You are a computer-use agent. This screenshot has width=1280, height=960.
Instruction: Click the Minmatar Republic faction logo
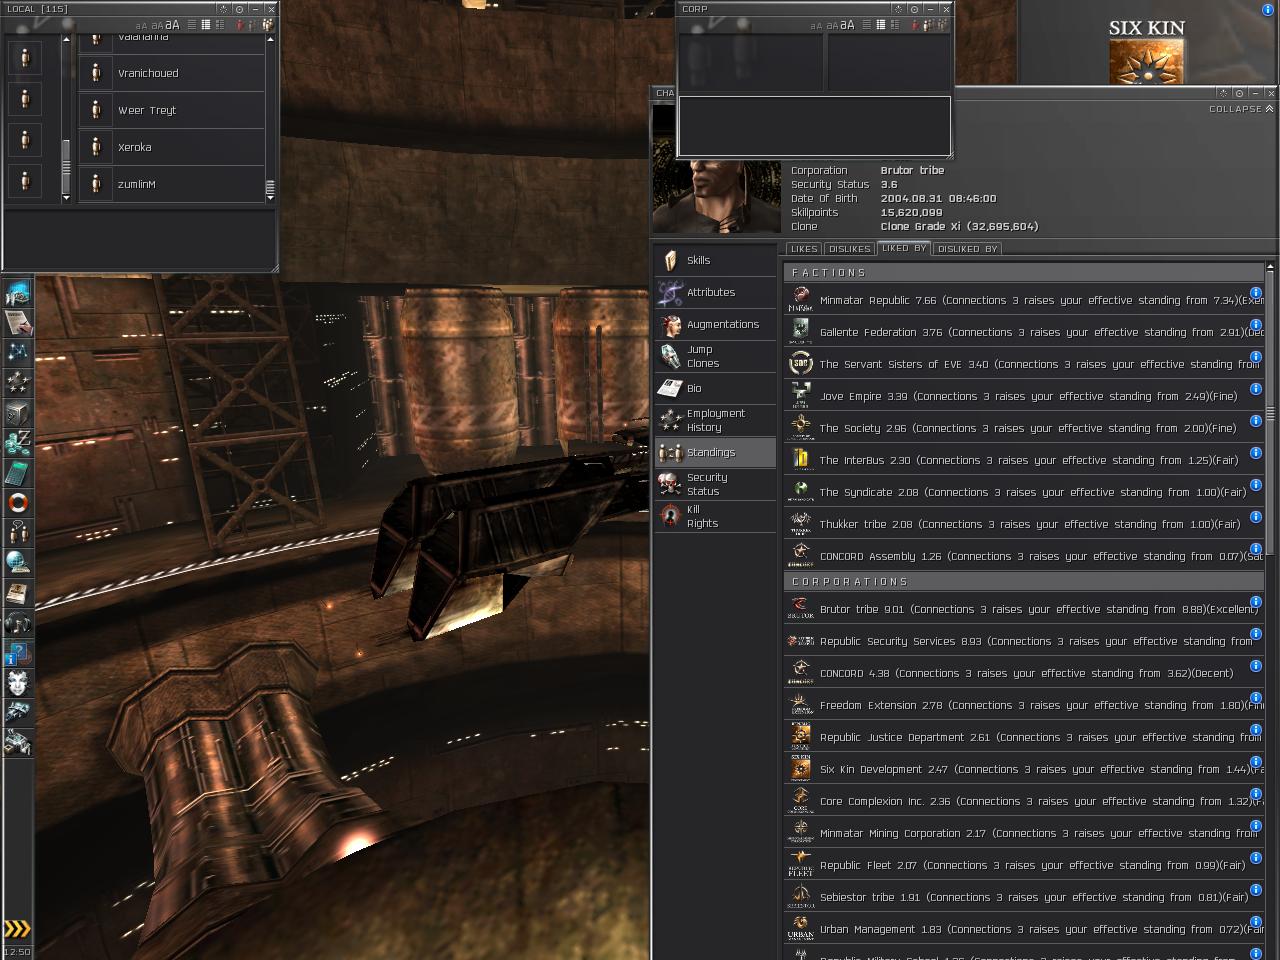[800, 299]
